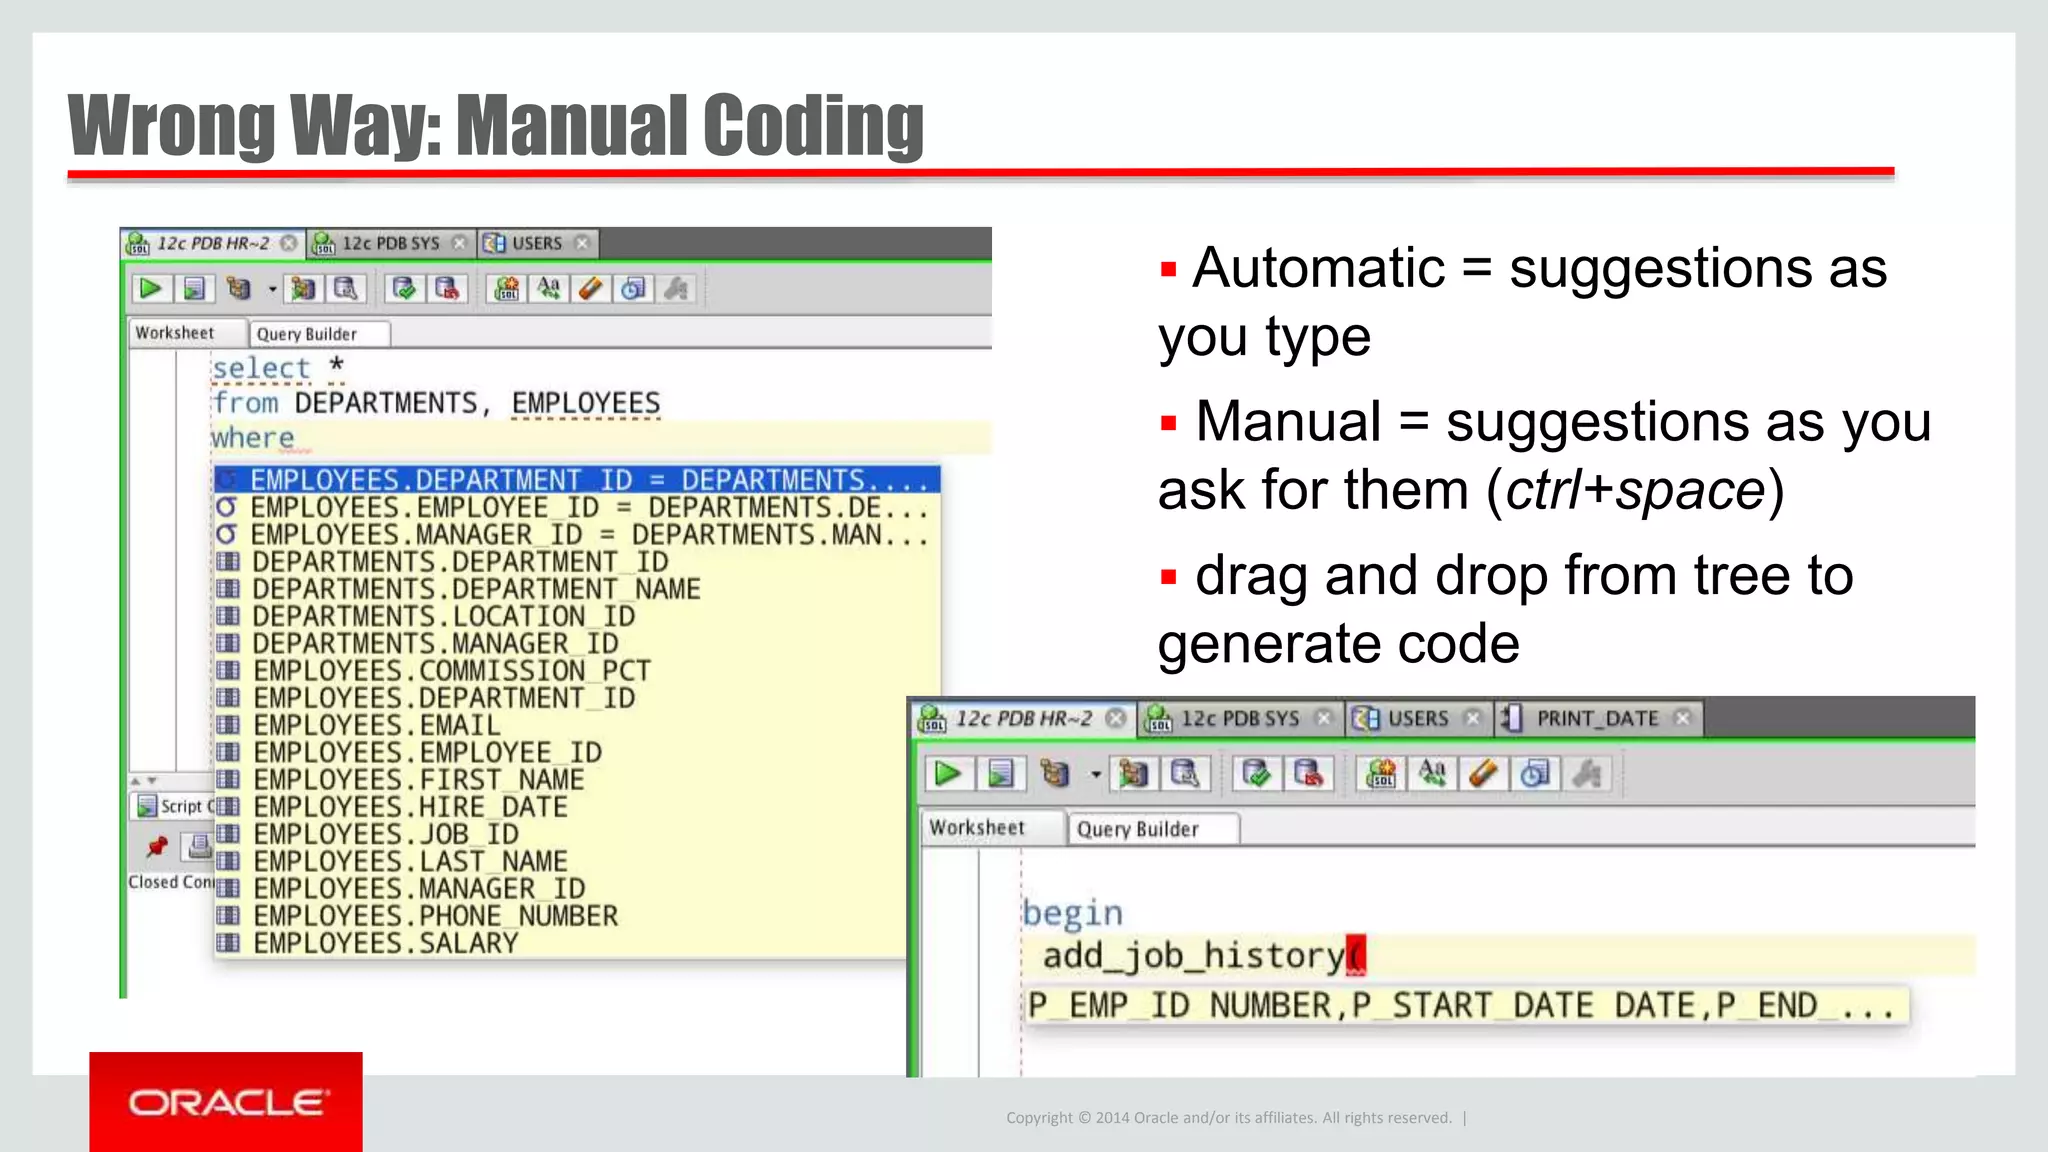Switch to 12c PDB HR~2 tab in lower window

[x=1023, y=719]
